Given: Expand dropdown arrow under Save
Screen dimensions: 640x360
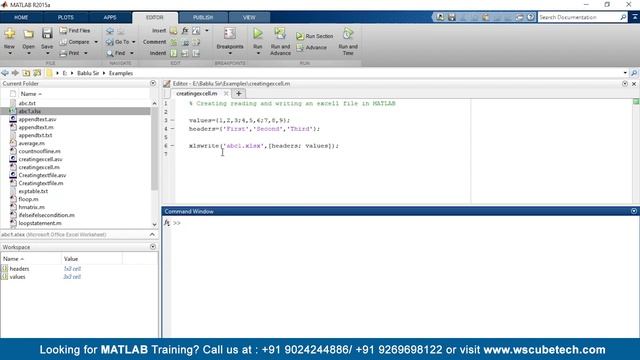Looking at the screenshot, I should point(47,53).
